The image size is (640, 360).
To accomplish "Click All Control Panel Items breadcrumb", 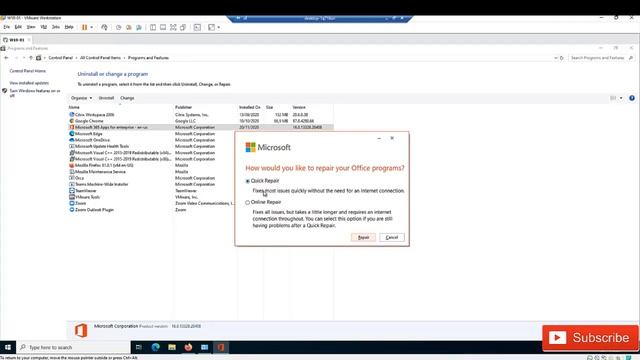I will click(100, 58).
